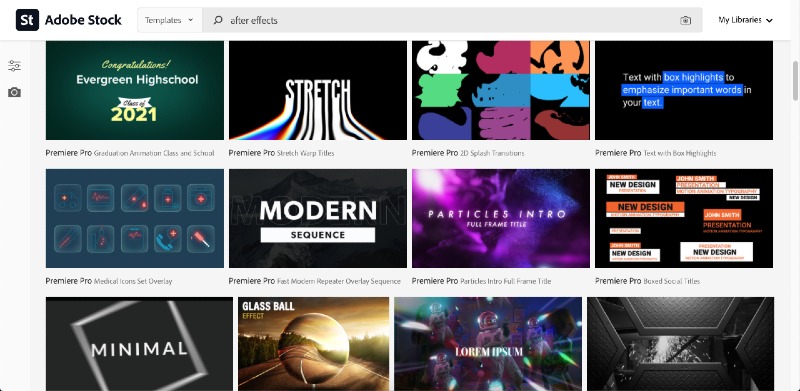Click the Adobe Stock wordmark text

pos(83,20)
